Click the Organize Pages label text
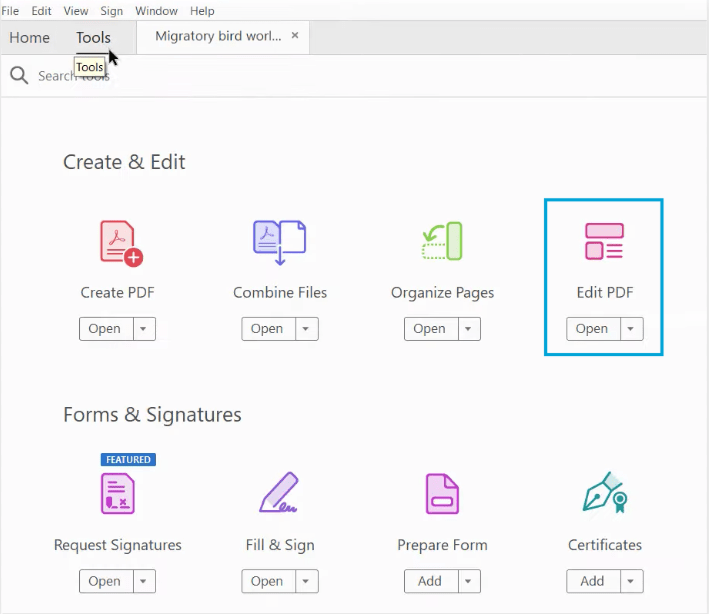 [x=442, y=293]
